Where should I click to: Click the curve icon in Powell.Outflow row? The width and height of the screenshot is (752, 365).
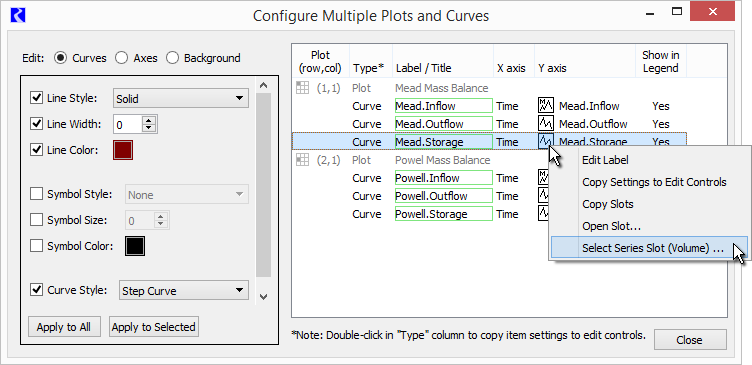[543, 196]
